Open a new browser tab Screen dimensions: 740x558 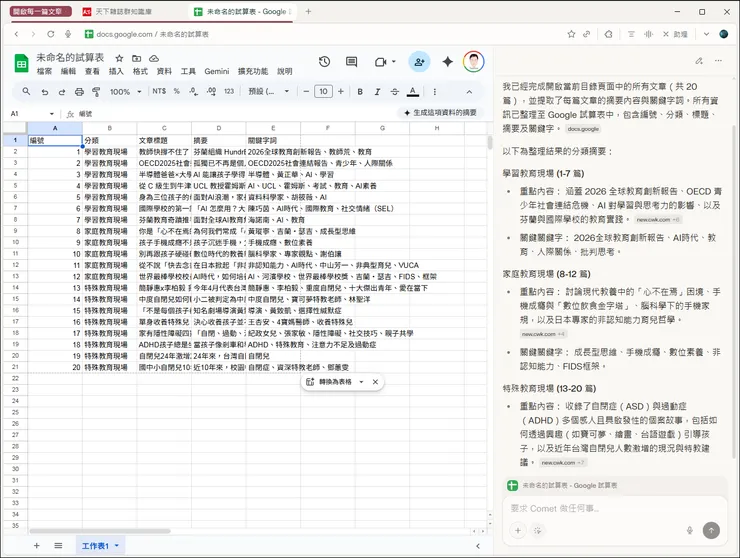tap(308, 11)
